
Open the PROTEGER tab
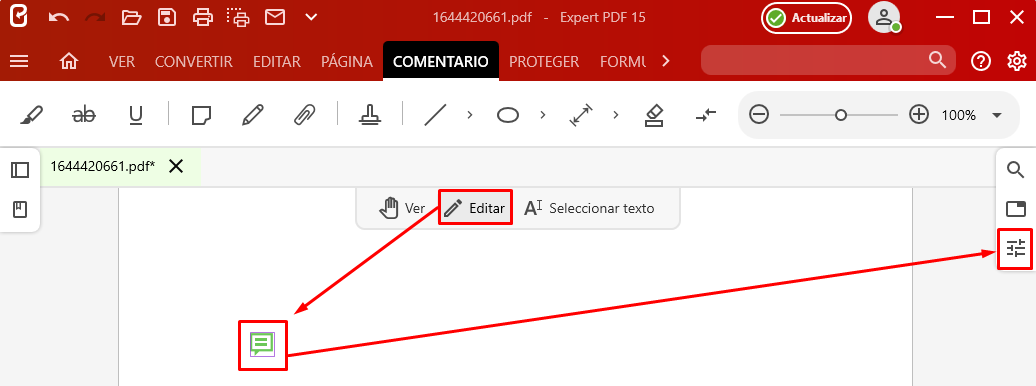click(x=544, y=61)
